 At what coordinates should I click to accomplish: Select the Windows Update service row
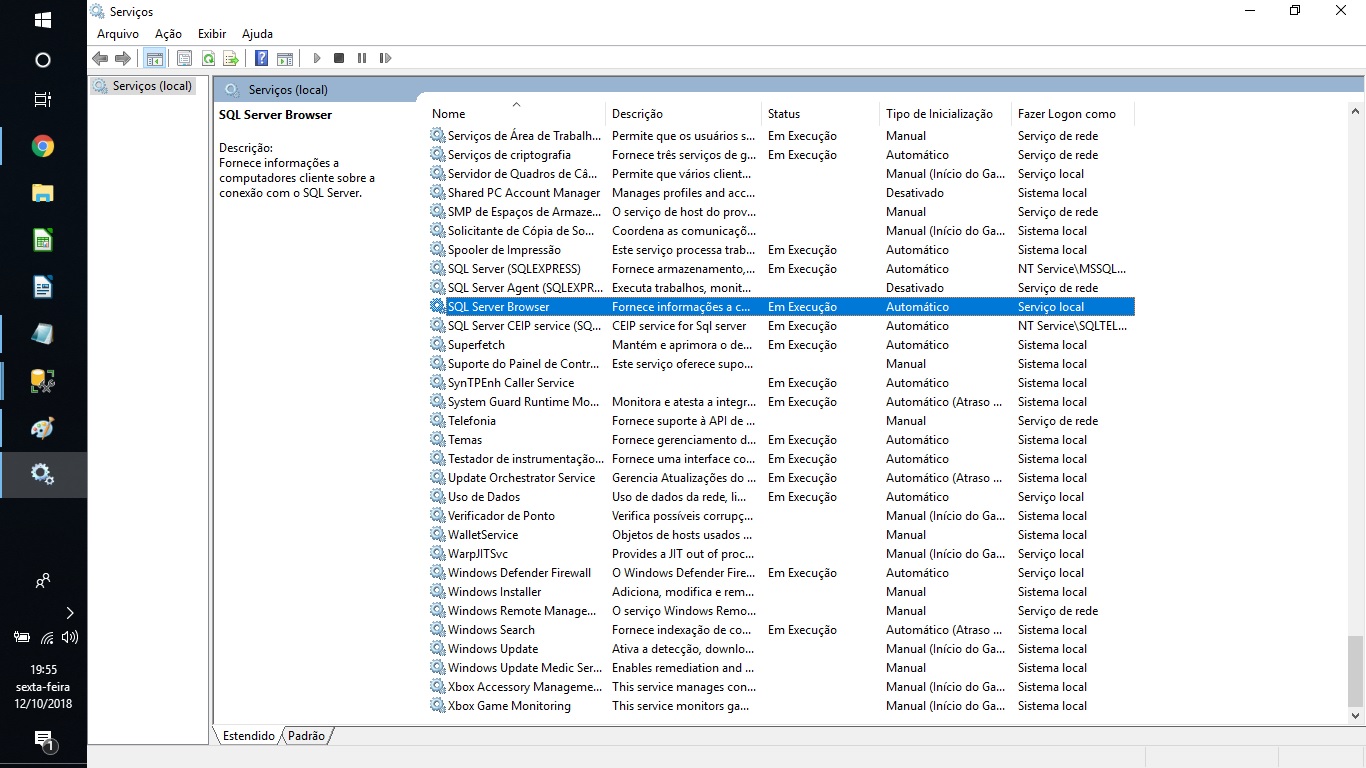pos(782,649)
